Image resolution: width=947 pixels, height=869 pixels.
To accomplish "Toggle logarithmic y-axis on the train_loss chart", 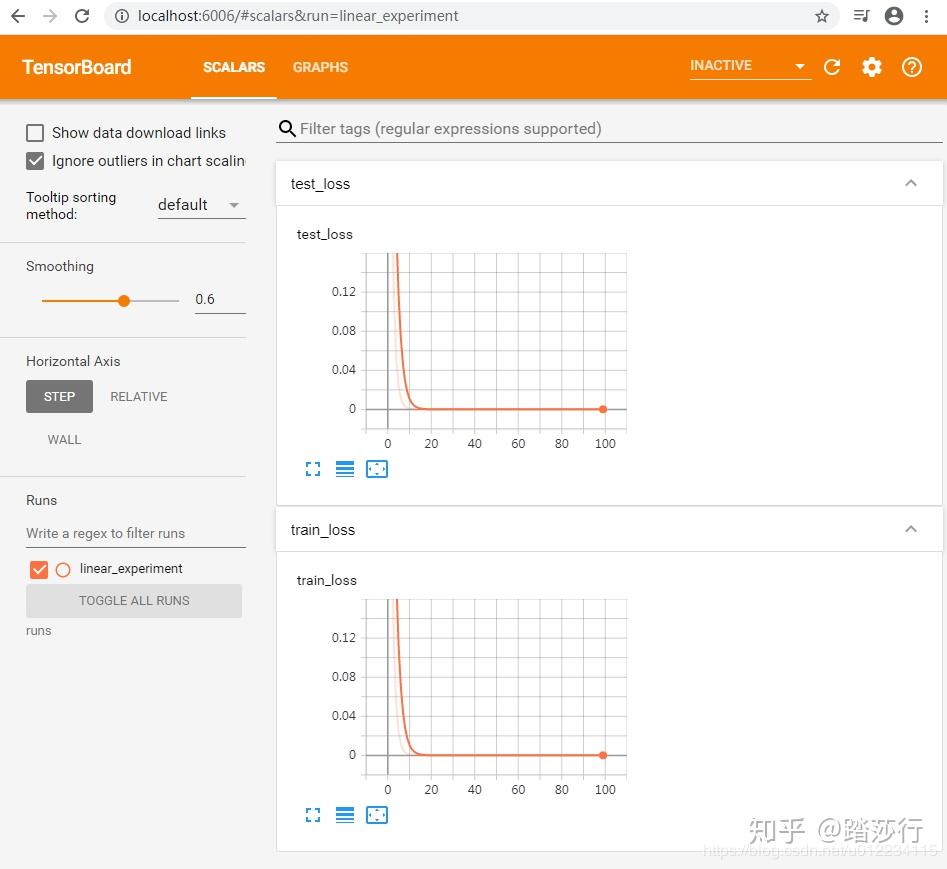I will click(x=344, y=814).
